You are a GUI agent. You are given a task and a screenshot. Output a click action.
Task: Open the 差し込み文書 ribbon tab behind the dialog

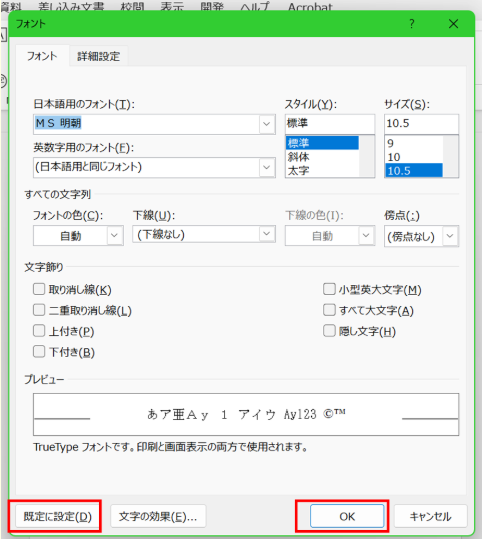pyautogui.click(x=71, y=6)
